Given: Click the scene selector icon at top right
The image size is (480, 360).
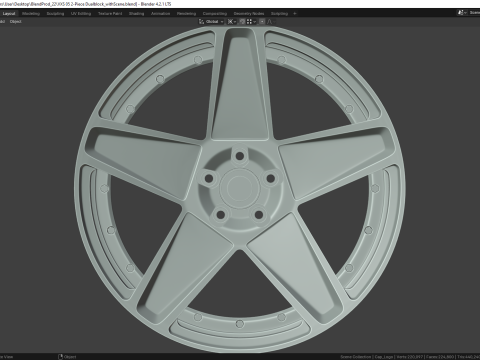Looking at the screenshot, I should pos(462,13).
